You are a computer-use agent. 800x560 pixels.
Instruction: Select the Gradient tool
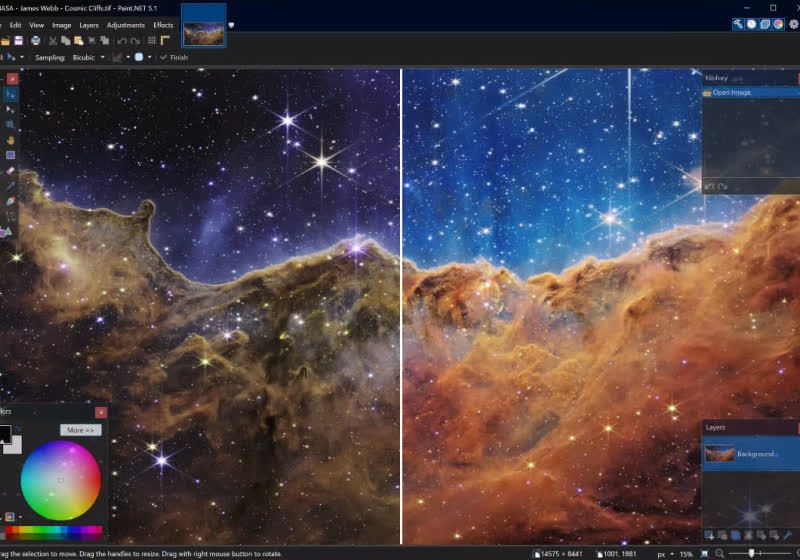tap(10, 155)
